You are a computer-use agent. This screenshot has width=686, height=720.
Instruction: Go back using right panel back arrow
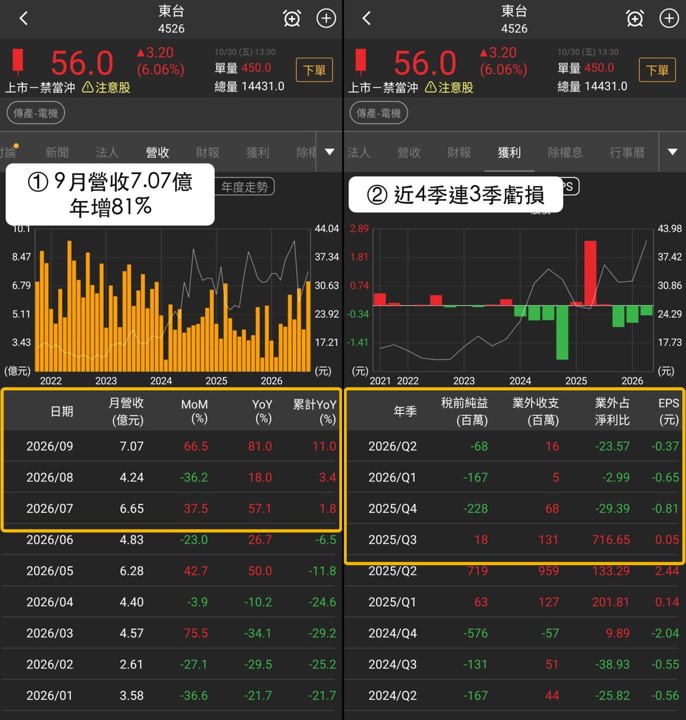tap(366, 18)
